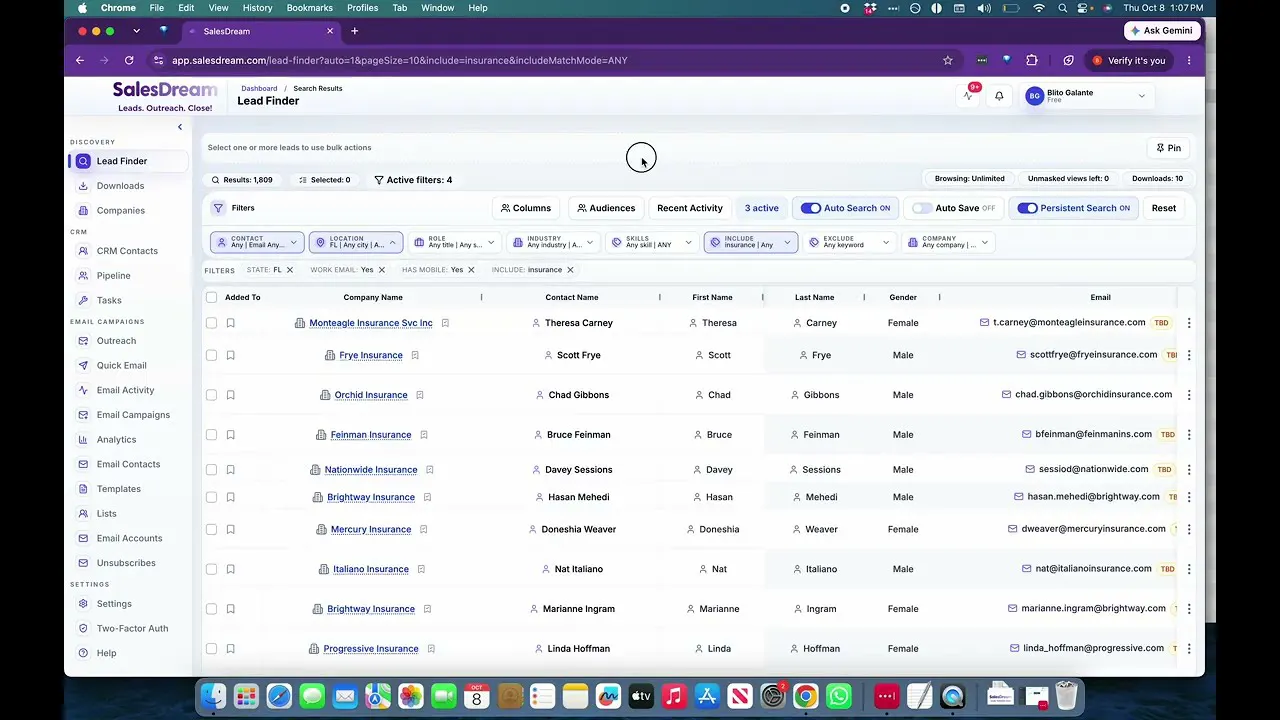Viewport: 1280px width, 720px height.
Task: Bookmark the Monteagle Insurance Svc Inc row
Action: tap(230, 323)
